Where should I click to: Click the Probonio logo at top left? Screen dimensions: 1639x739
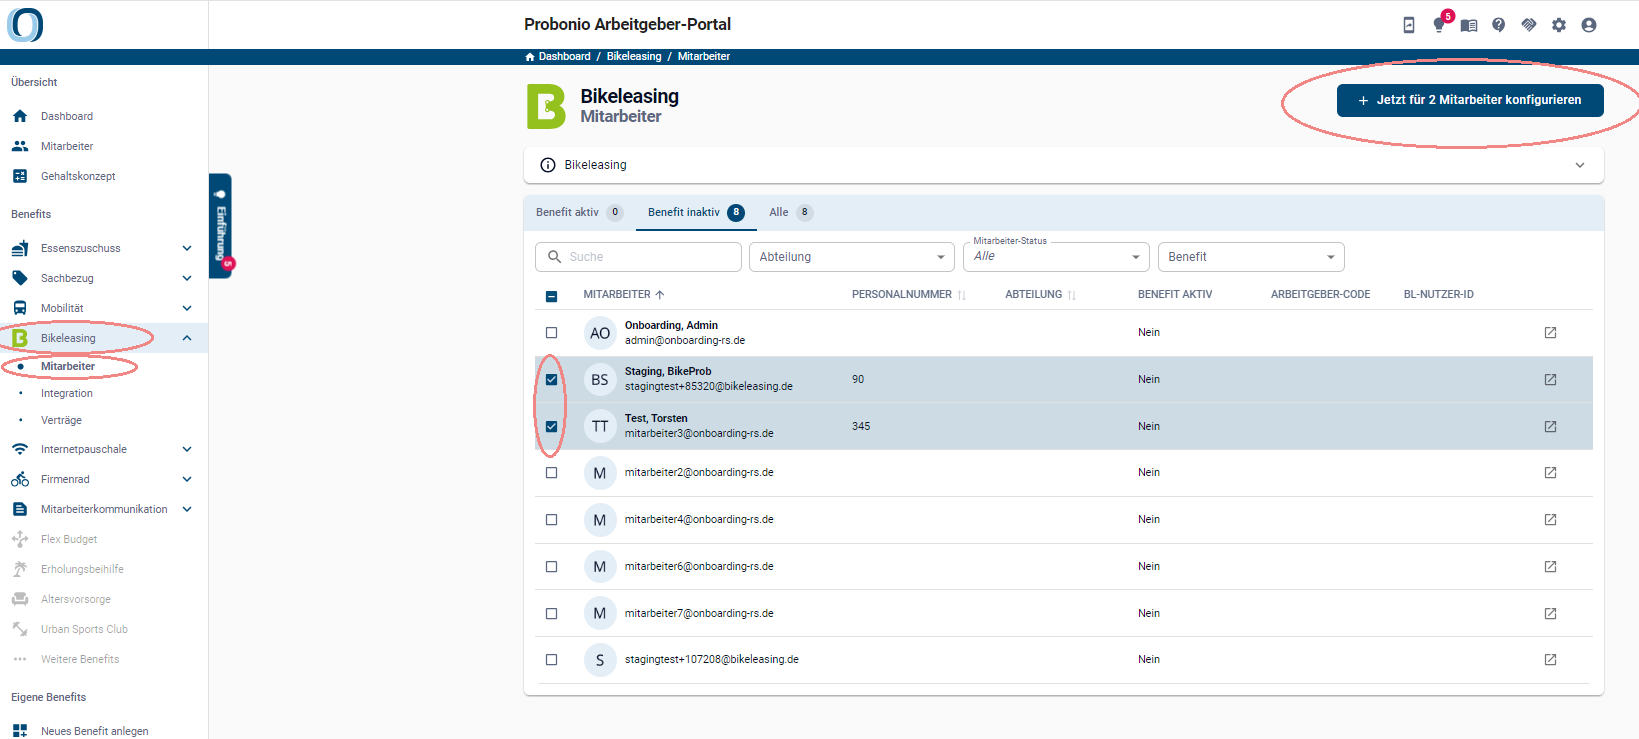click(x=25, y=25)
